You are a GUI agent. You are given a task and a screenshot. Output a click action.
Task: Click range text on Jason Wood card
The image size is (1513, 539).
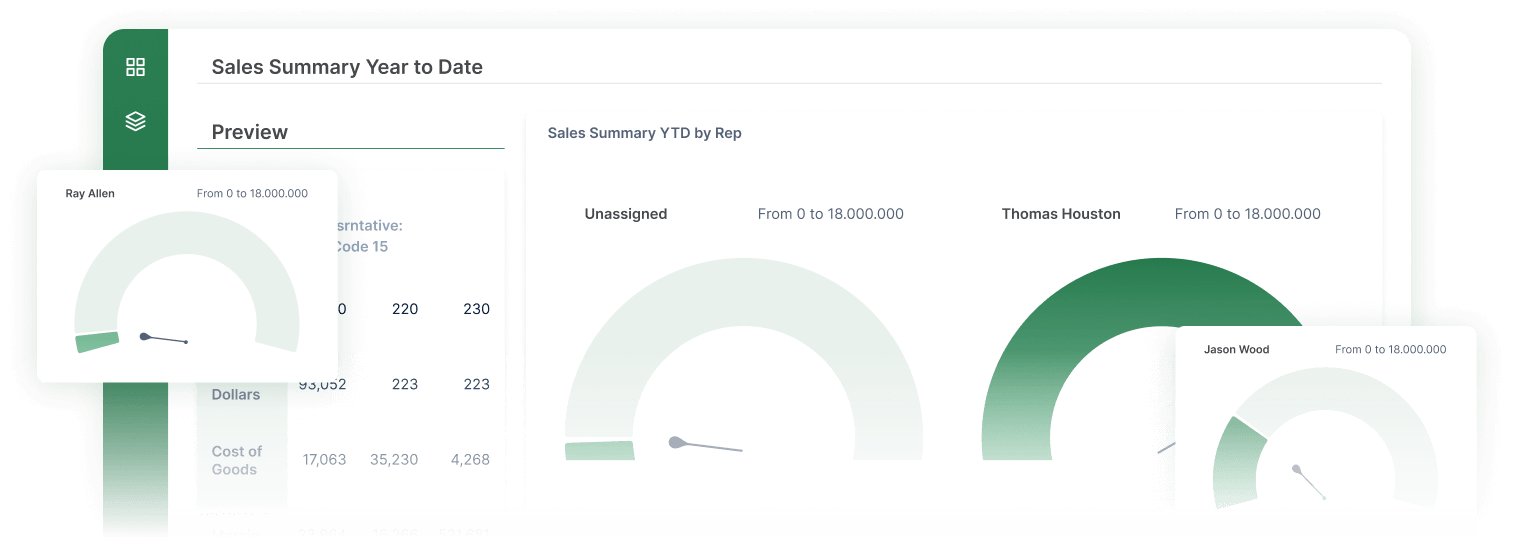[1390, 350]
